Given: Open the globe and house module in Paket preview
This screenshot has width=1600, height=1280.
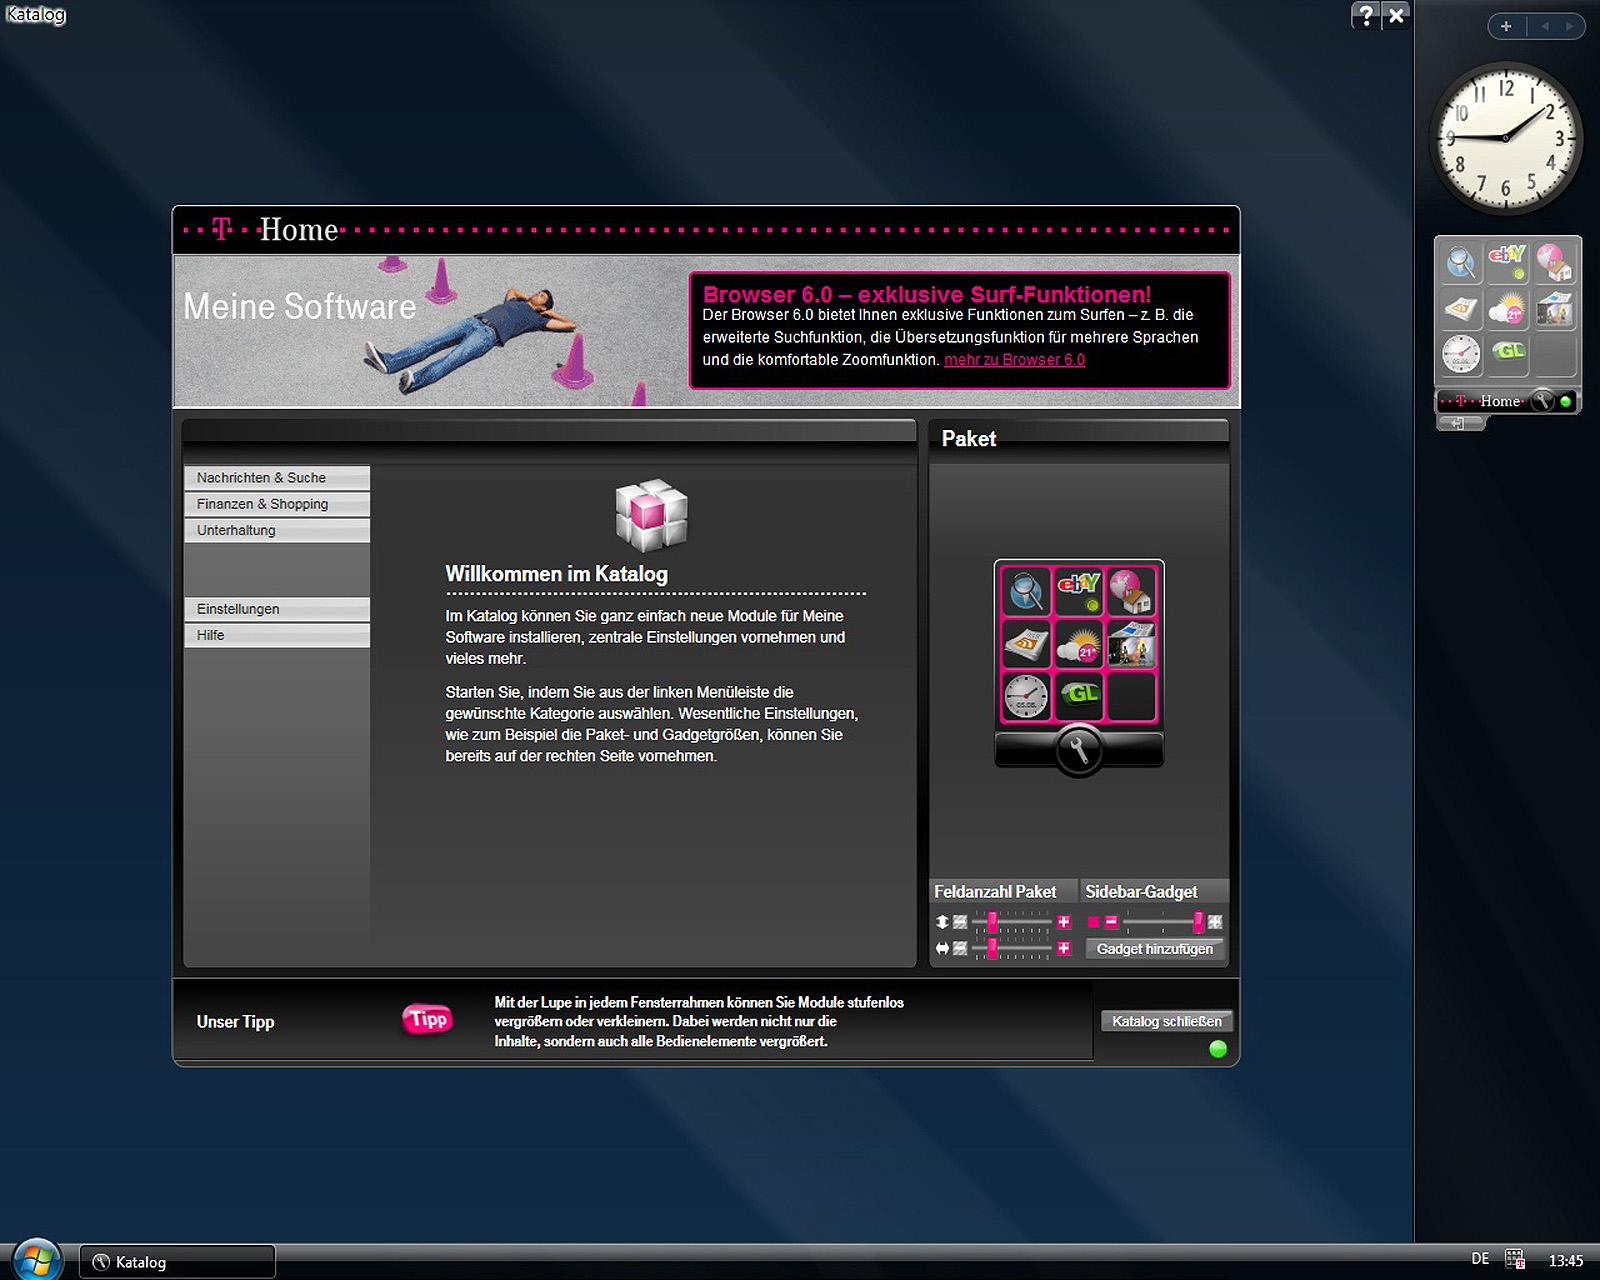Looking at the screenshot, I should coord(1132,590).
